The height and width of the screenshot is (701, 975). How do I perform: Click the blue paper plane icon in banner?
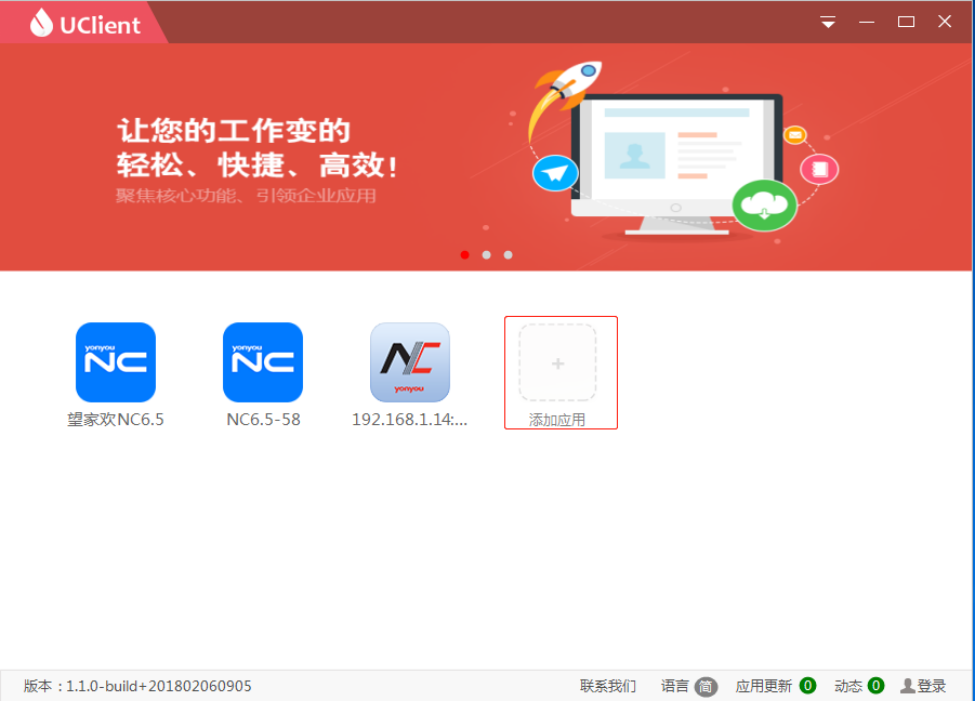click(555, 173)
